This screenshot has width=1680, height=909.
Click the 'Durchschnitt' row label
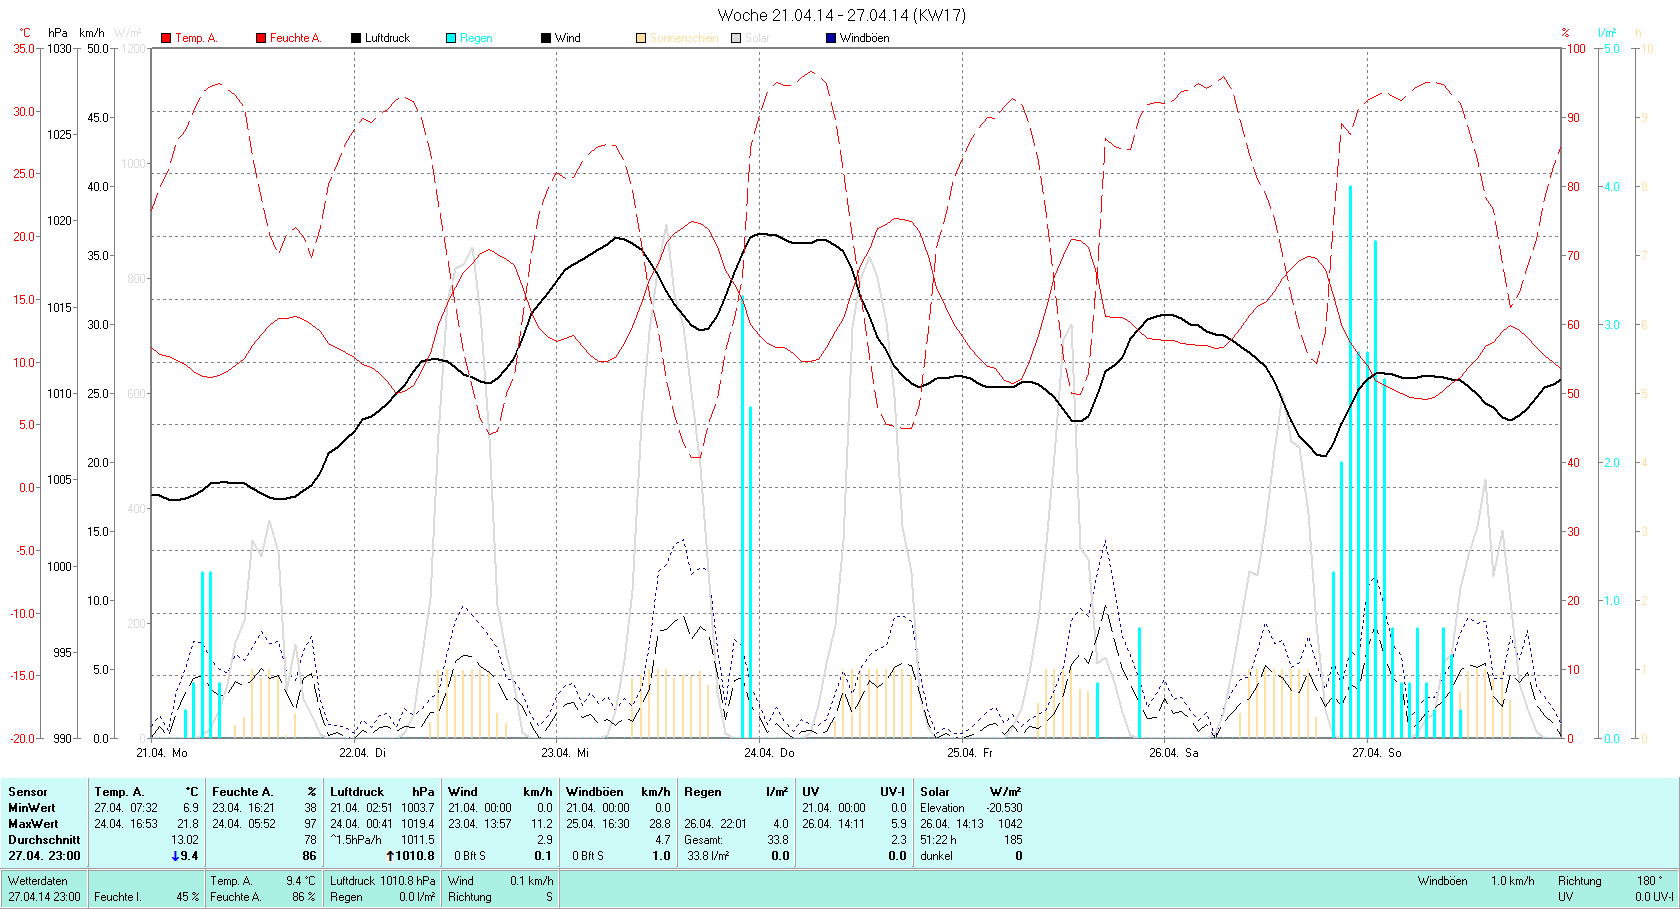44,840
